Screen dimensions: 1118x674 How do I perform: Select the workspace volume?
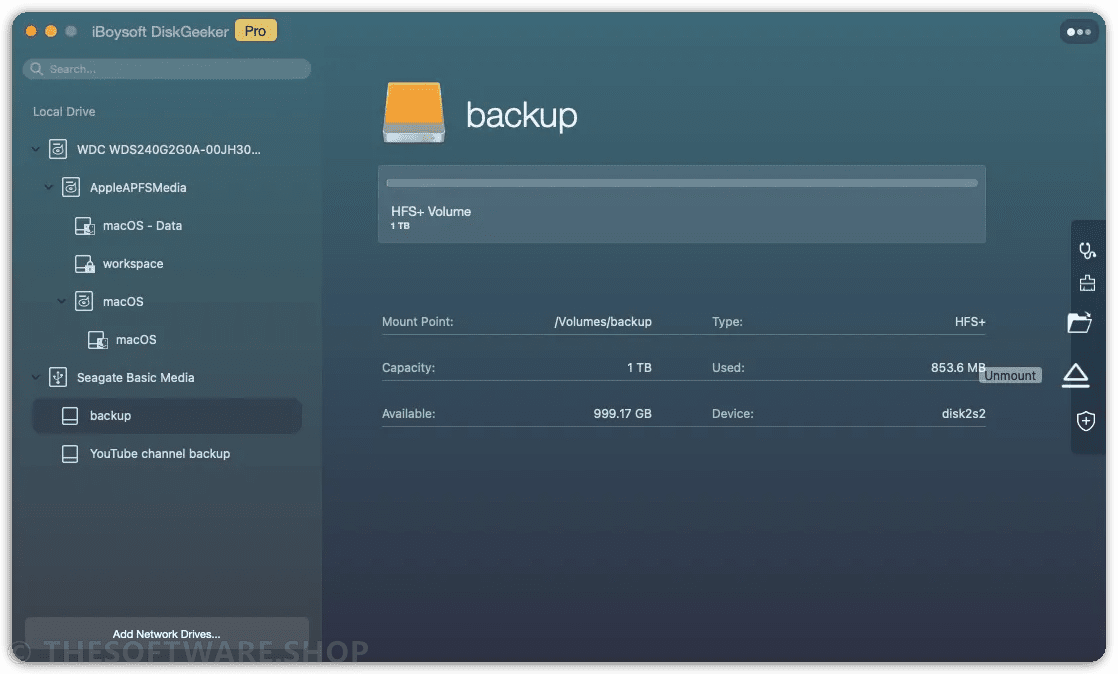pyautogui.click(x=133, y=263)
